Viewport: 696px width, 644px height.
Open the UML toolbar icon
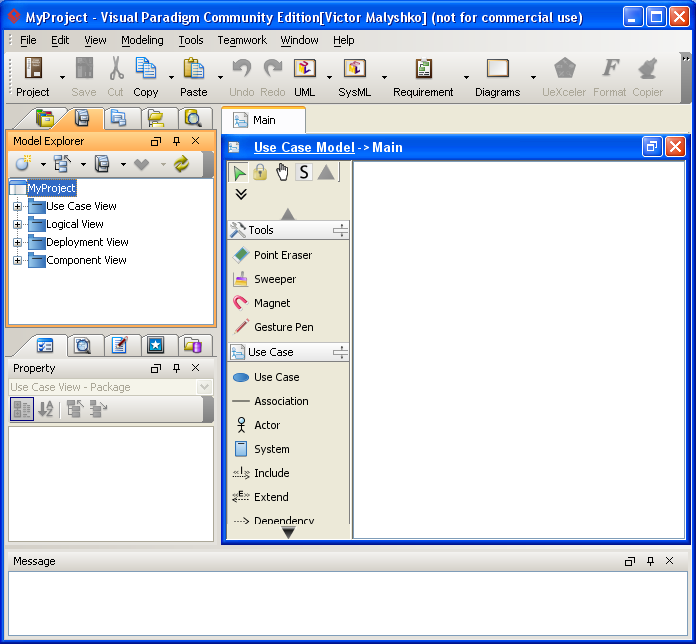click(x=304, y=68)
